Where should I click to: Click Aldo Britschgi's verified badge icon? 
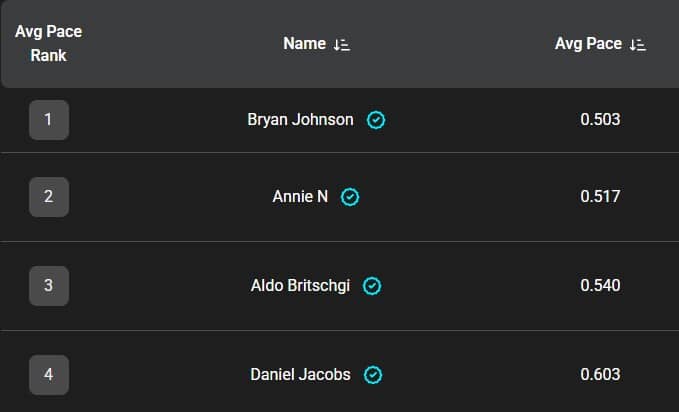(x=372, y=286)
